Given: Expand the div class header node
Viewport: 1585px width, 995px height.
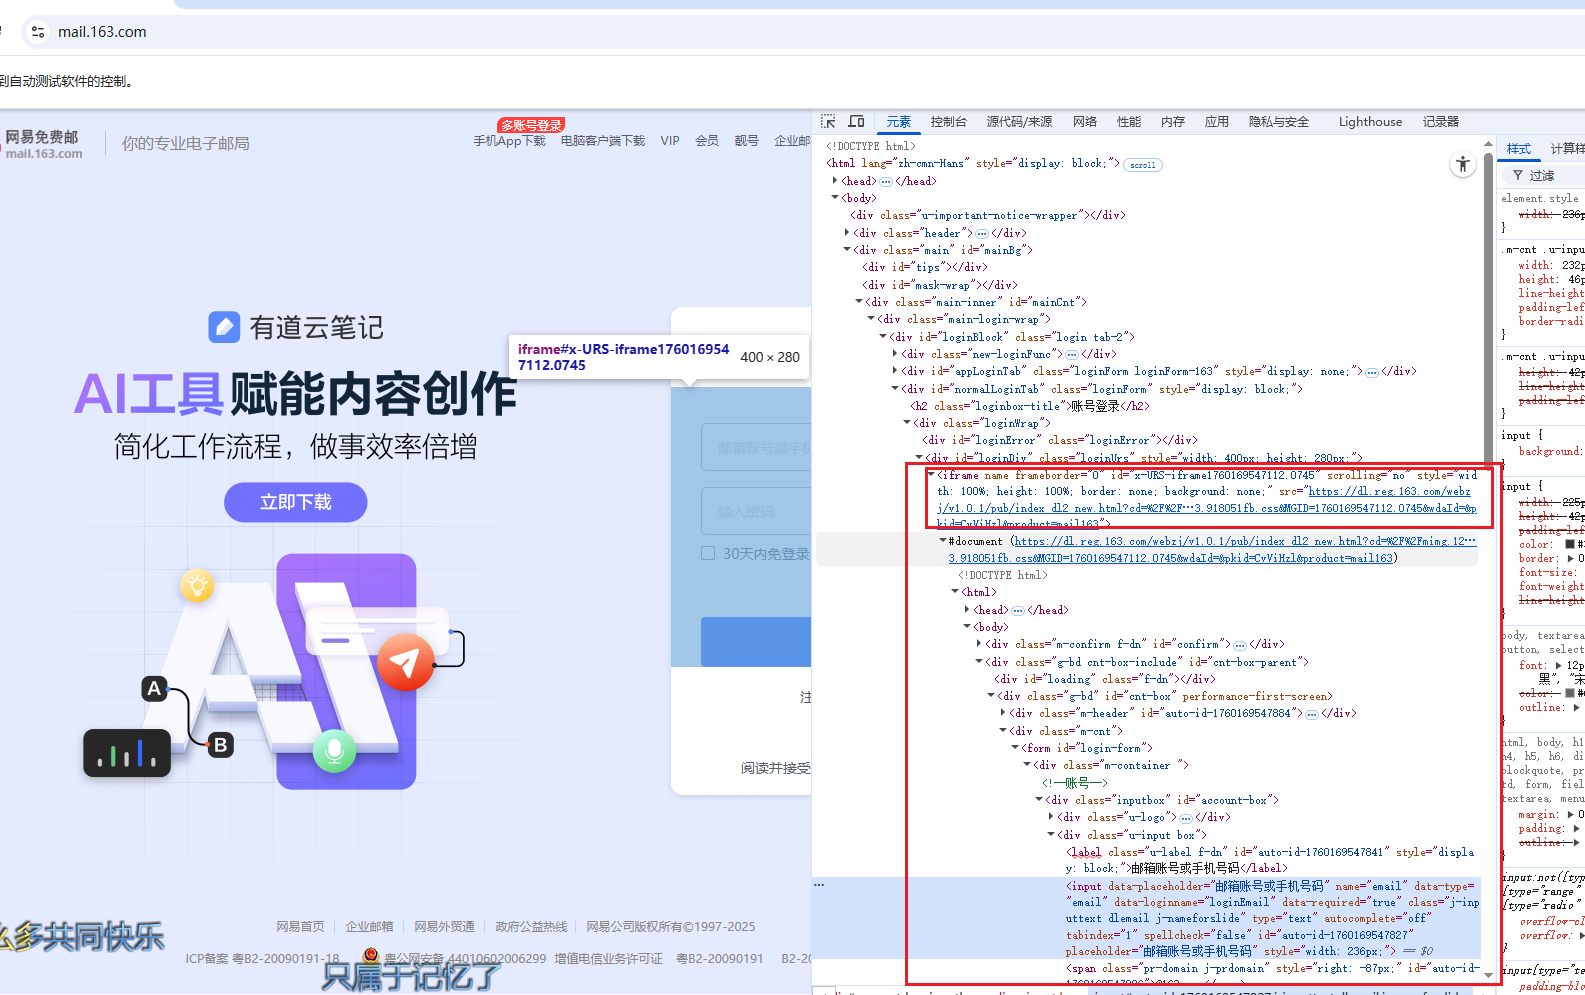Looking at the screenshot, I should coord(847,233).
